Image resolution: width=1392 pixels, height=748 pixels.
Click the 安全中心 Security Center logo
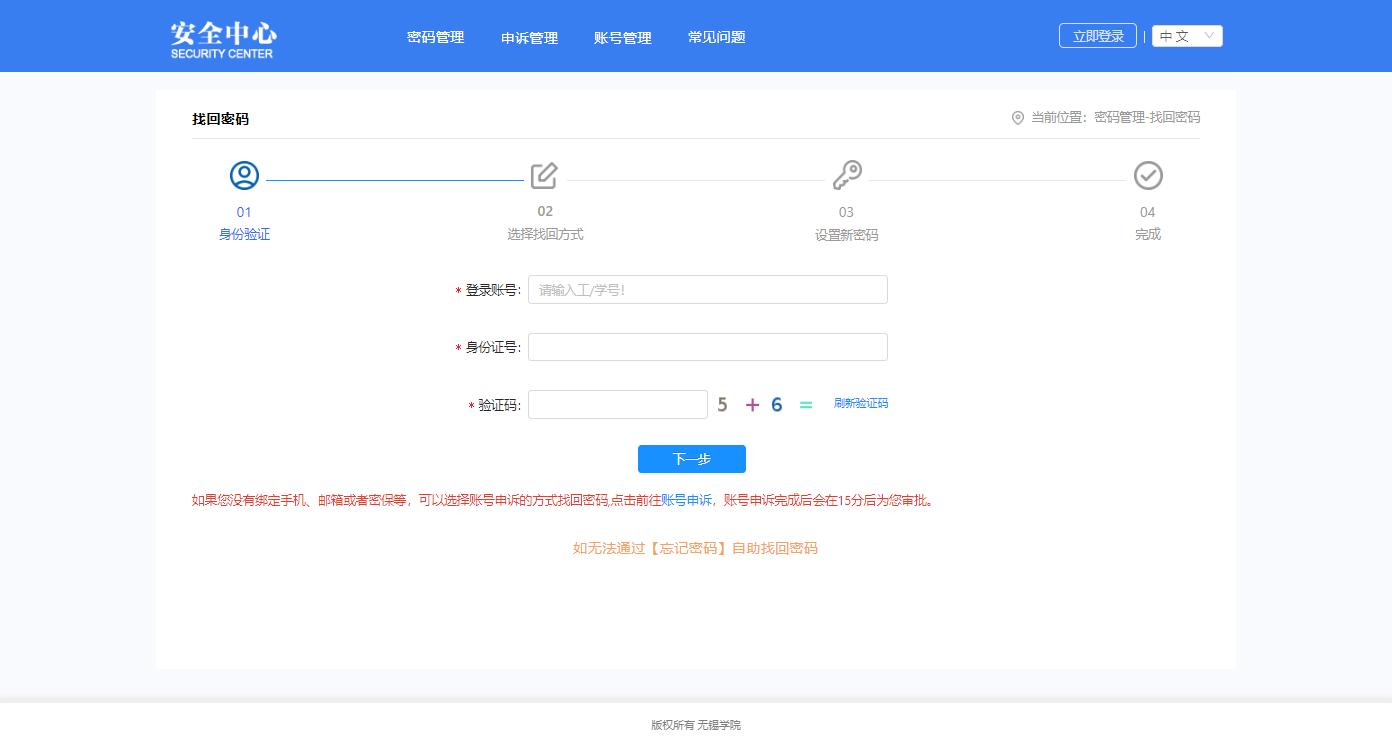pos(222,40)
